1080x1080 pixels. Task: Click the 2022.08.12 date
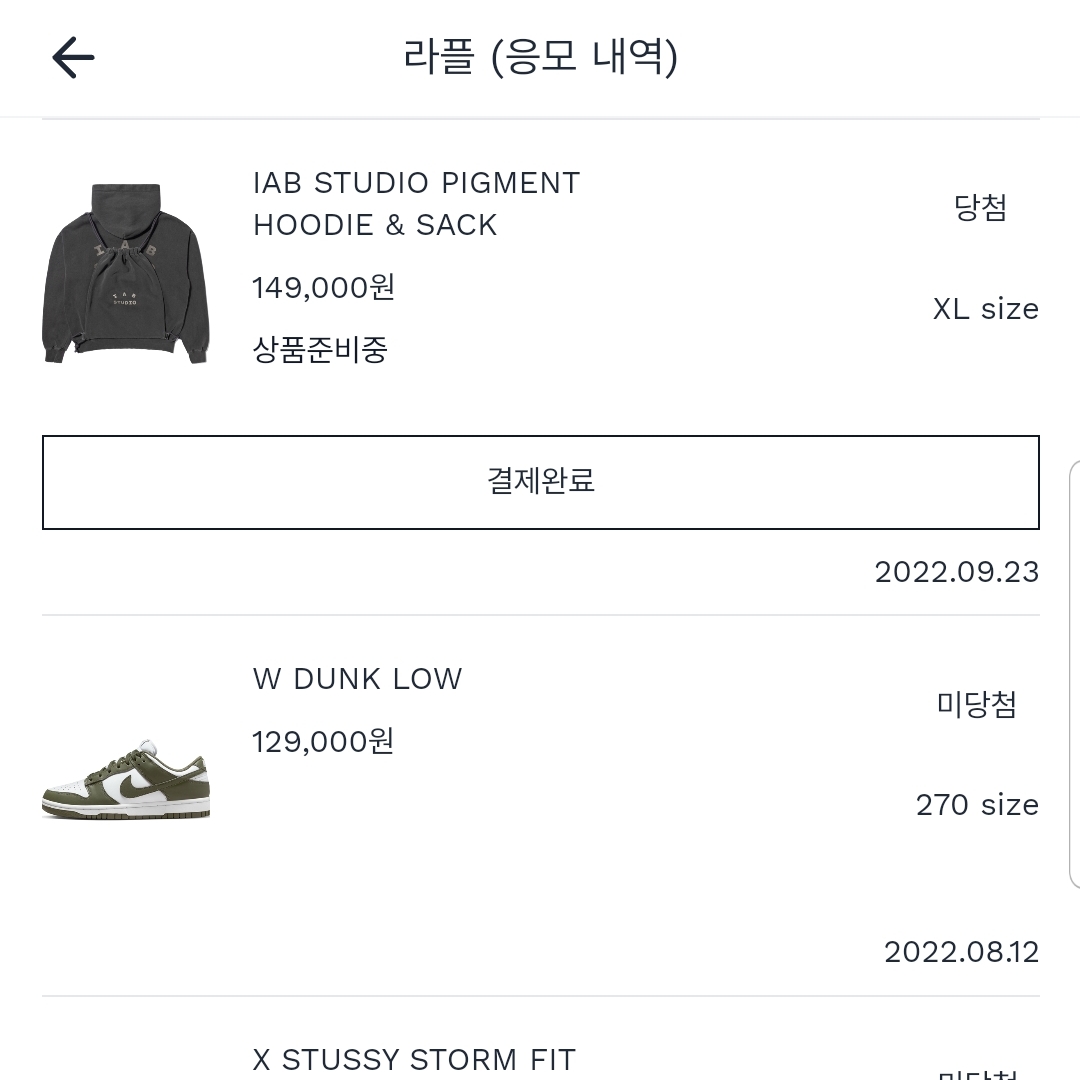962,953
